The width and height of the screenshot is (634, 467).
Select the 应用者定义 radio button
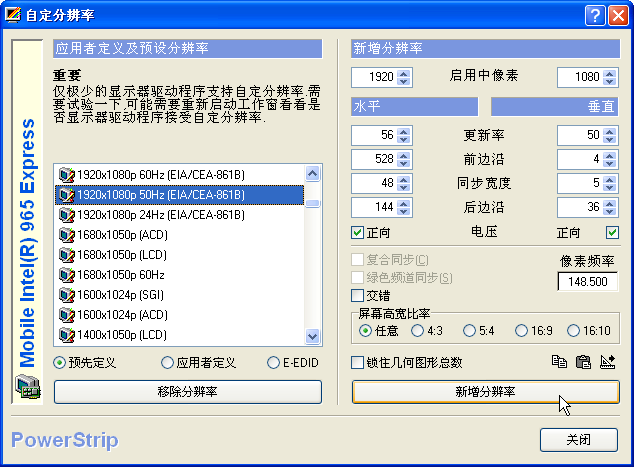pyautogui.click(x=167, y=362)
